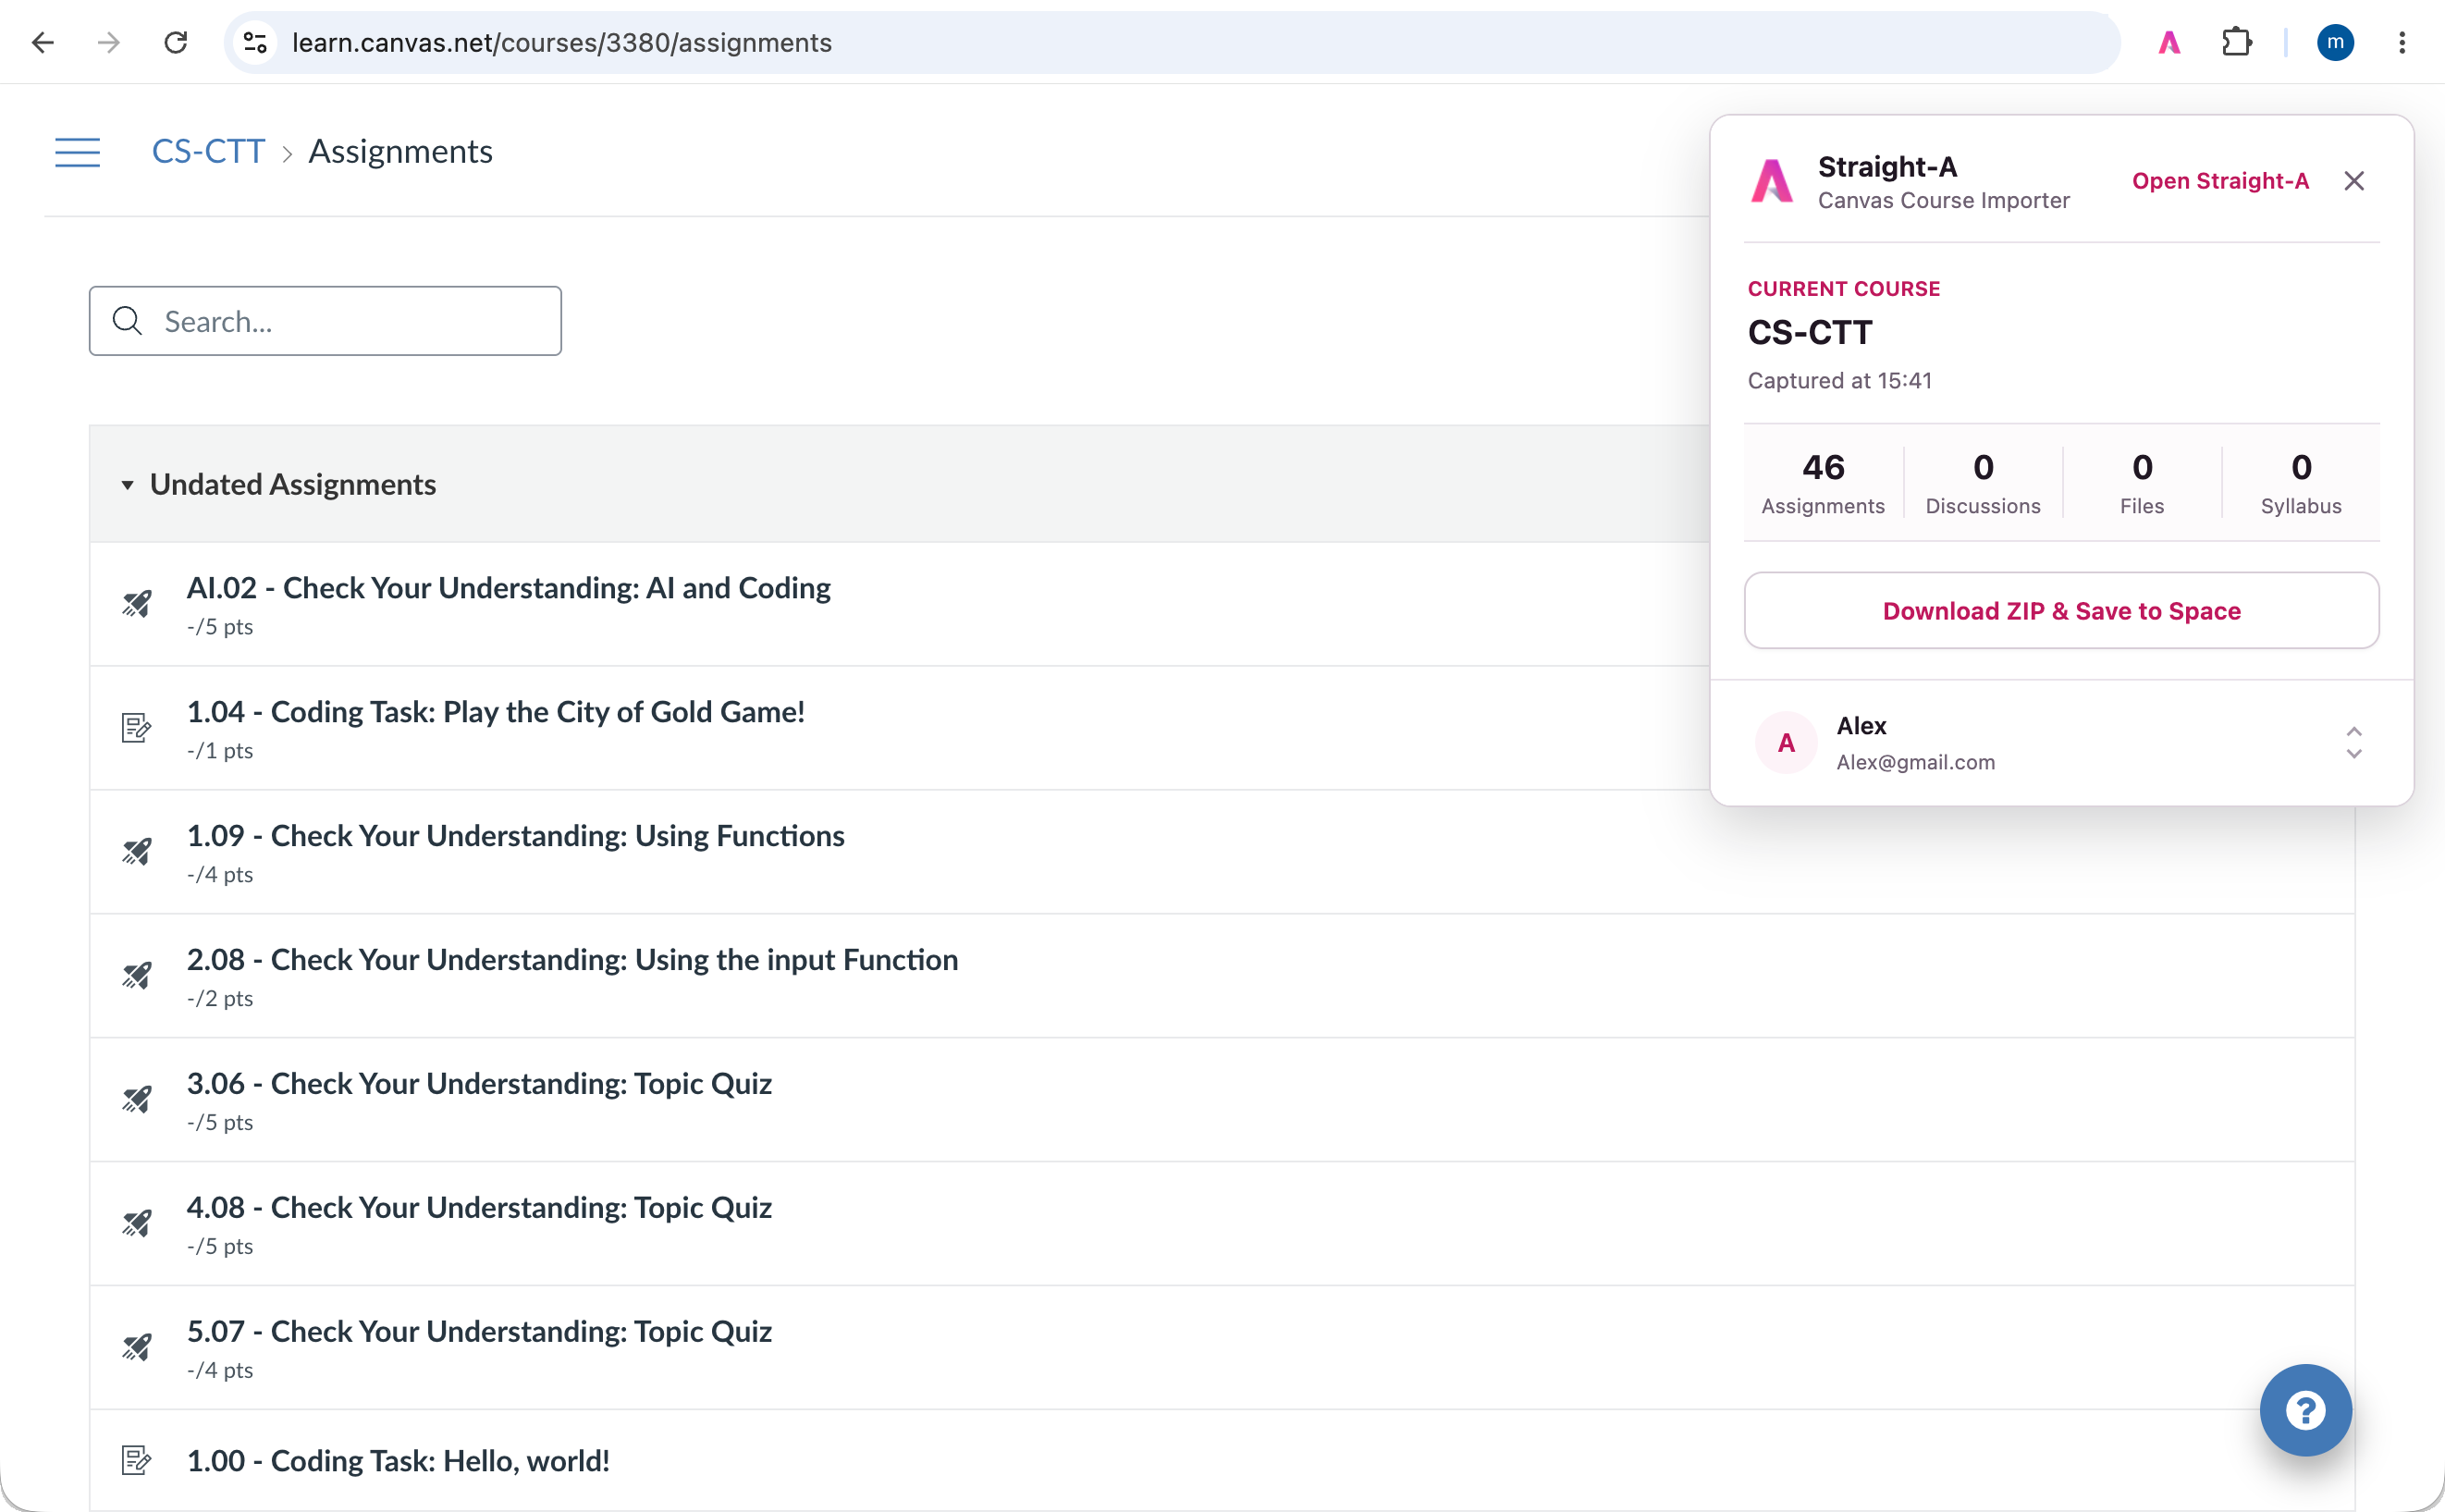
Task: Click the Straight-A extension icon in toolbar
Action: coord(2168,42)
